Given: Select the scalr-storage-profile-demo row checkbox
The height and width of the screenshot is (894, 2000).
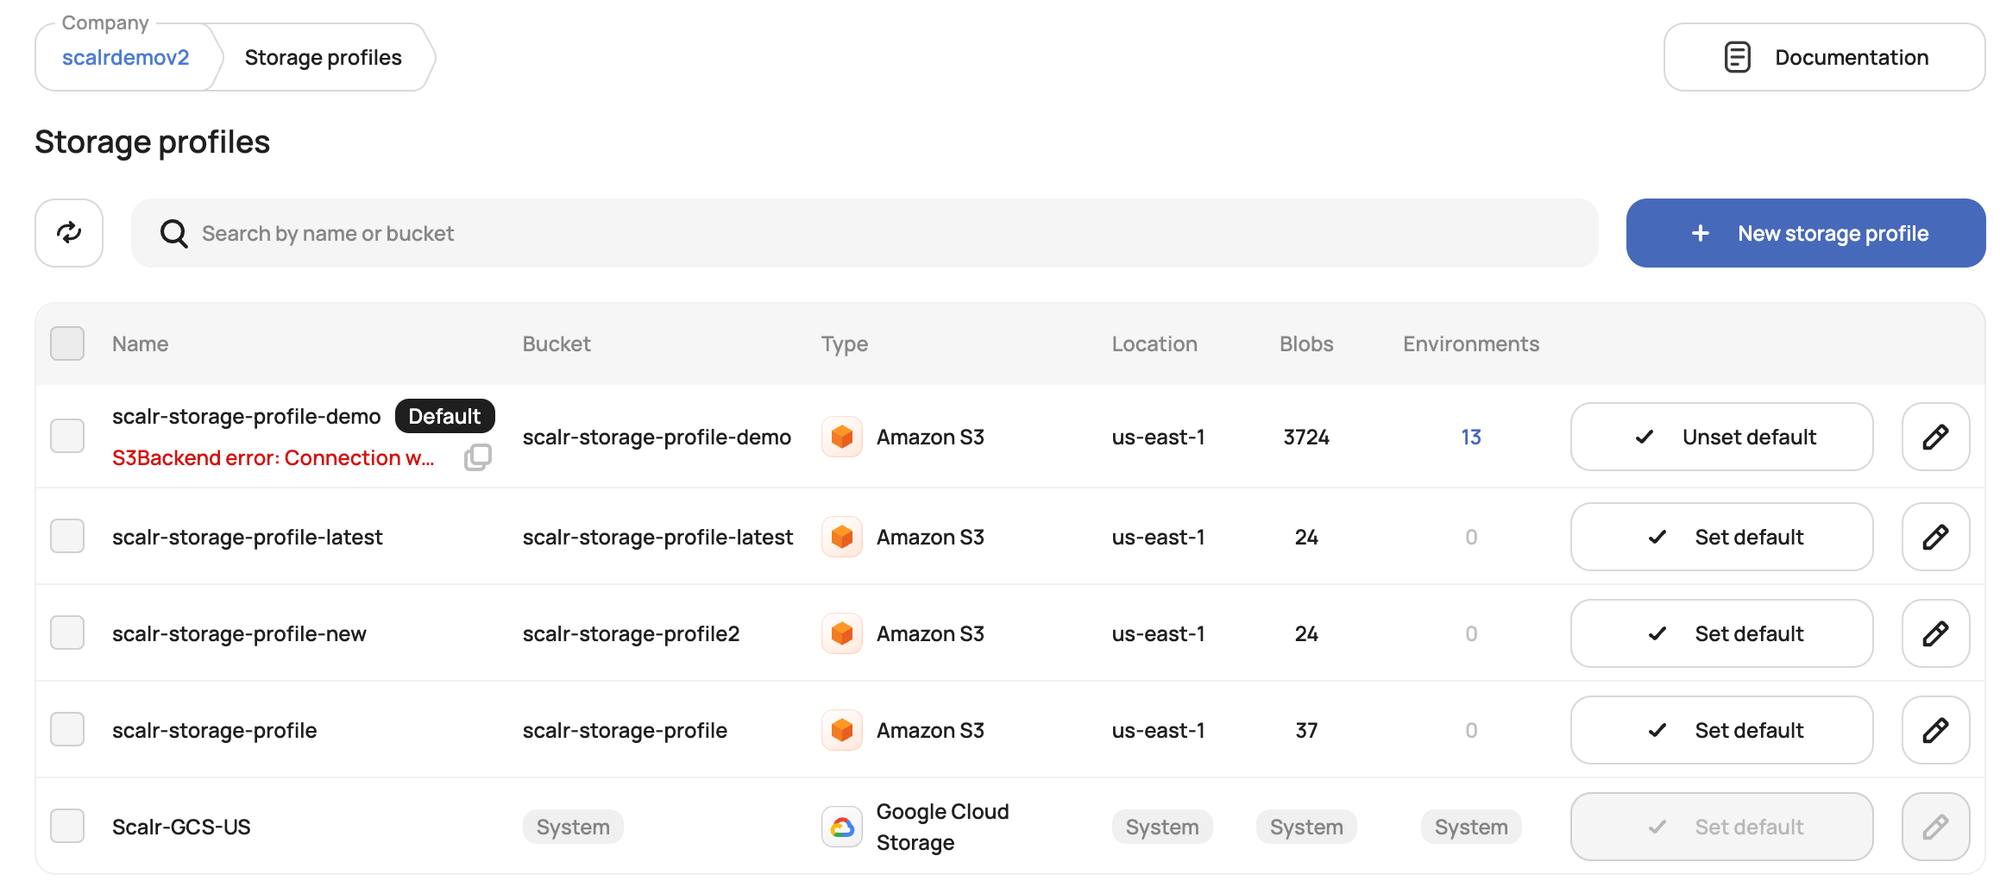Looking at the screenshot, I should point(67,436).
